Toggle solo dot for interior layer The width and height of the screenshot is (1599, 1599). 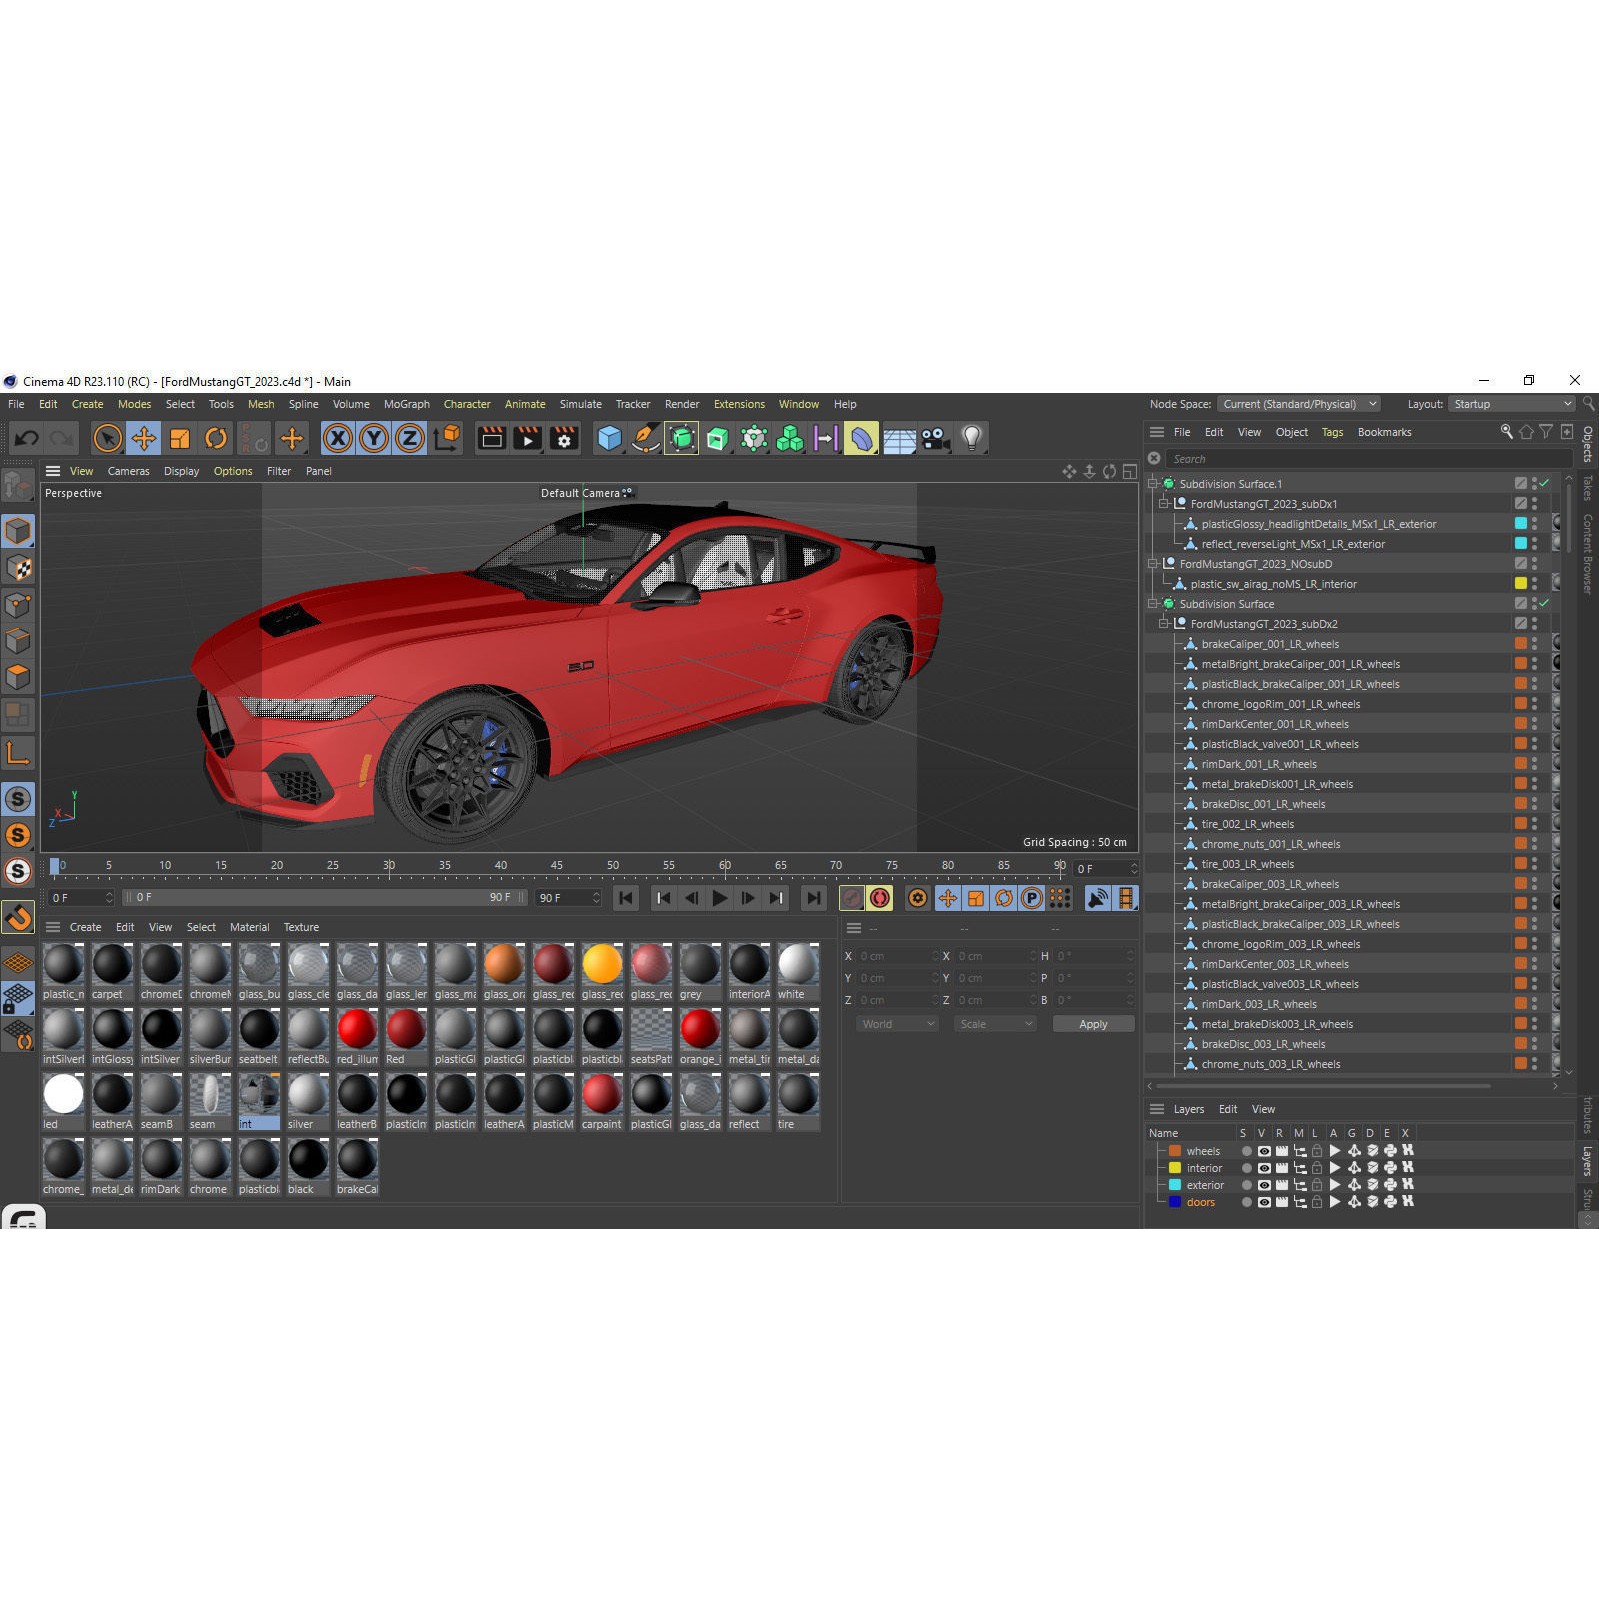pyautogui.click(x=1246, y=1168)
